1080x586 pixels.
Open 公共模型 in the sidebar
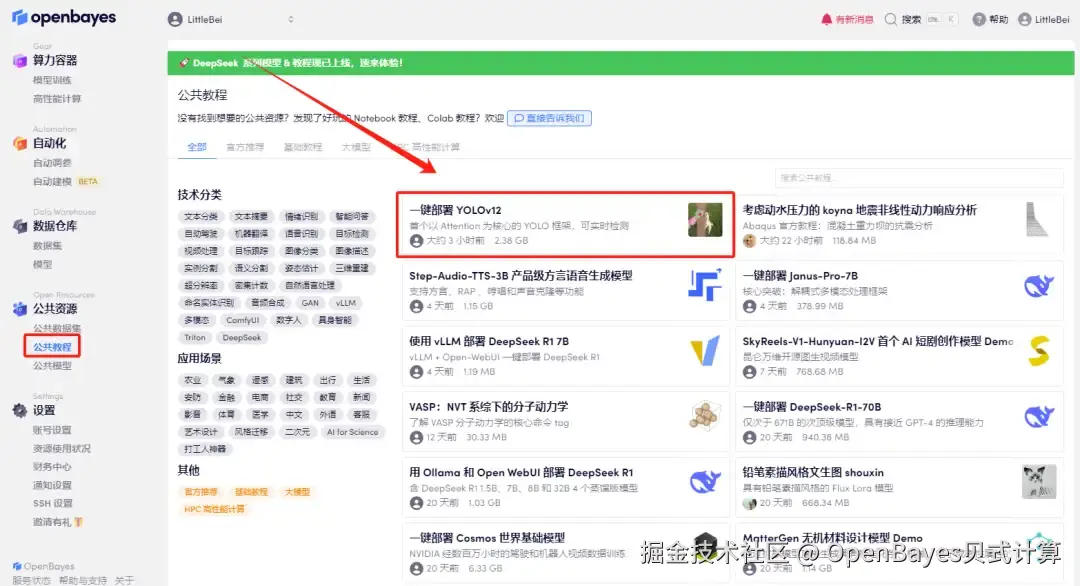(52, 366)
